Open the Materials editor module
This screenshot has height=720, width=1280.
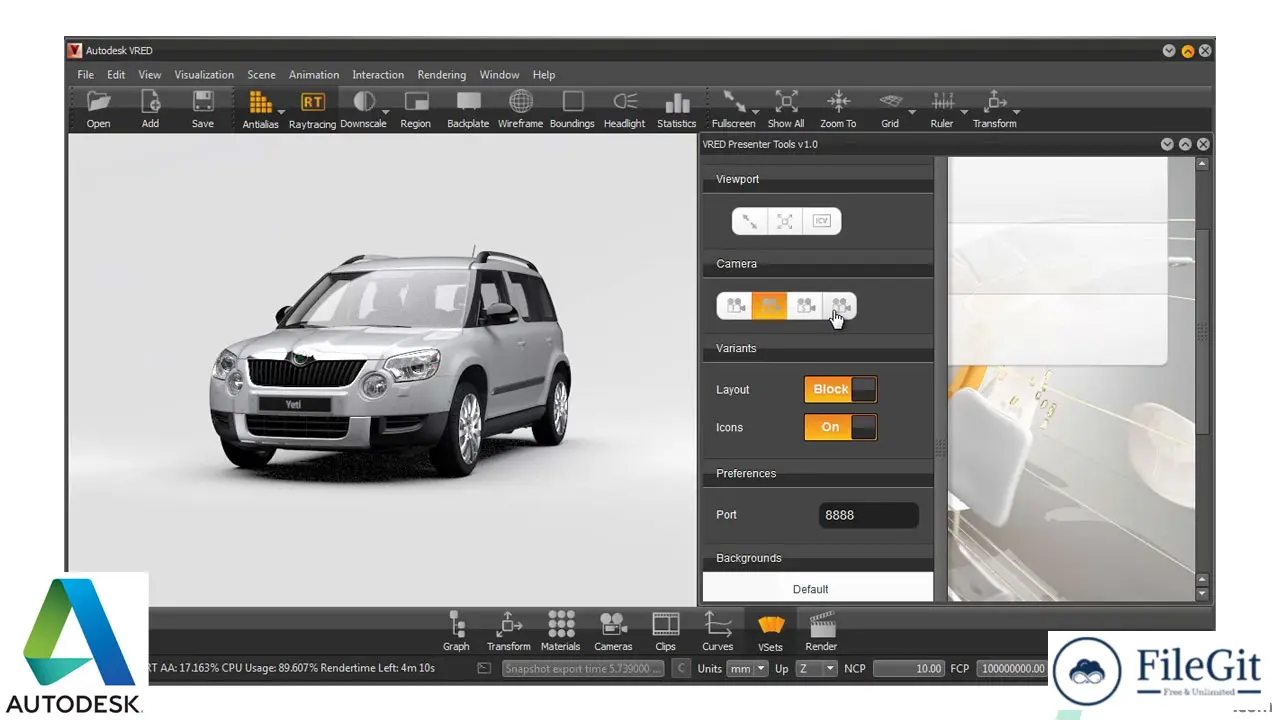pyautogui.click(x=561, y=632)
